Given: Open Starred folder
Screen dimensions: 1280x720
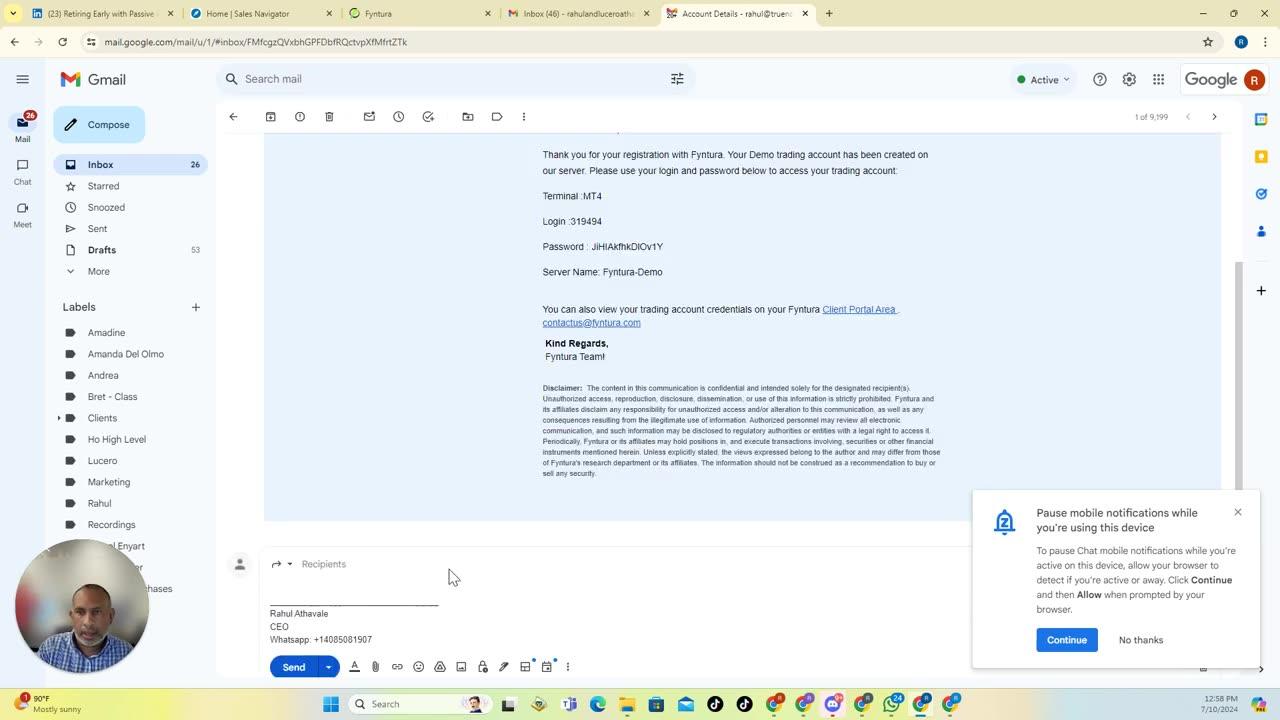Looking at the screenshot, I should coord(131,186).
